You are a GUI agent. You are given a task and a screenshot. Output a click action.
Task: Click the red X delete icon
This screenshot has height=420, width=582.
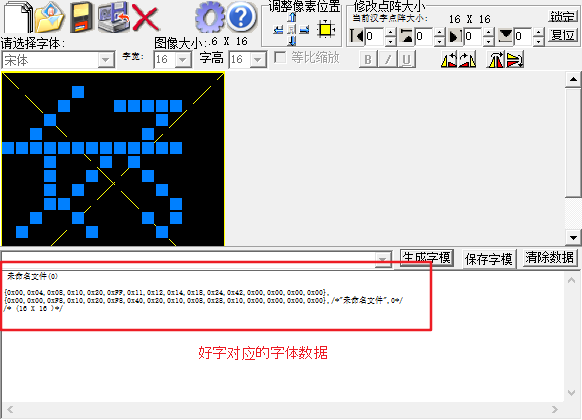pyautogui.click(x=146, y=17)
